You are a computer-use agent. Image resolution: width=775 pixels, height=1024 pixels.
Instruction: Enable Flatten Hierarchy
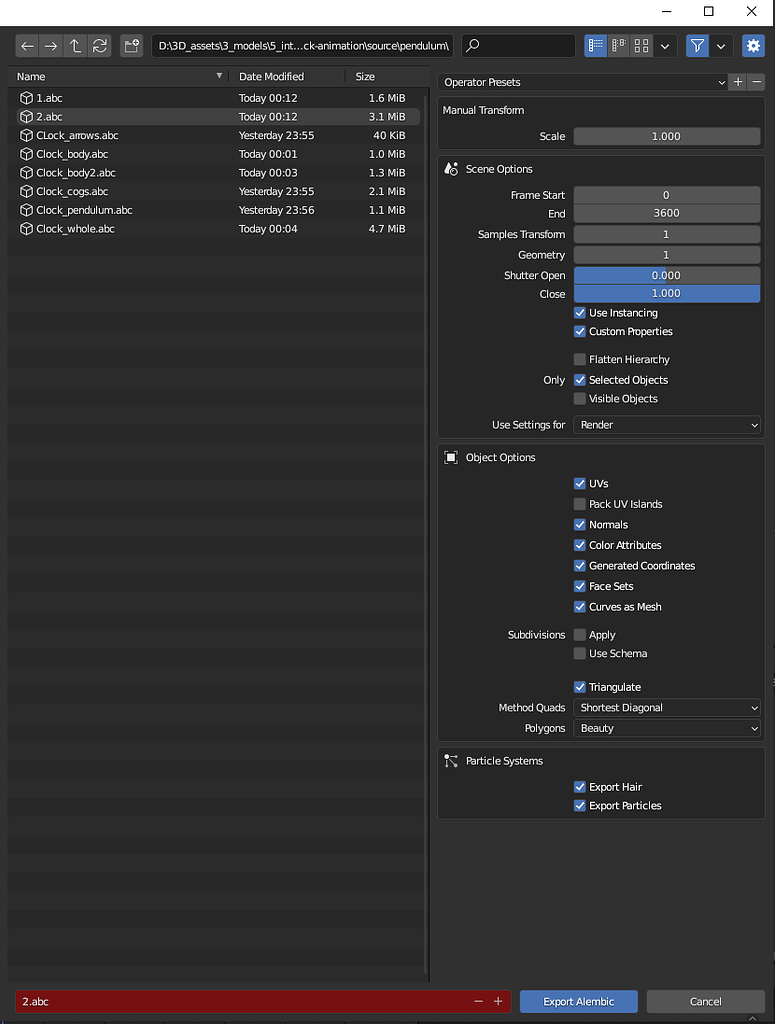579,359
